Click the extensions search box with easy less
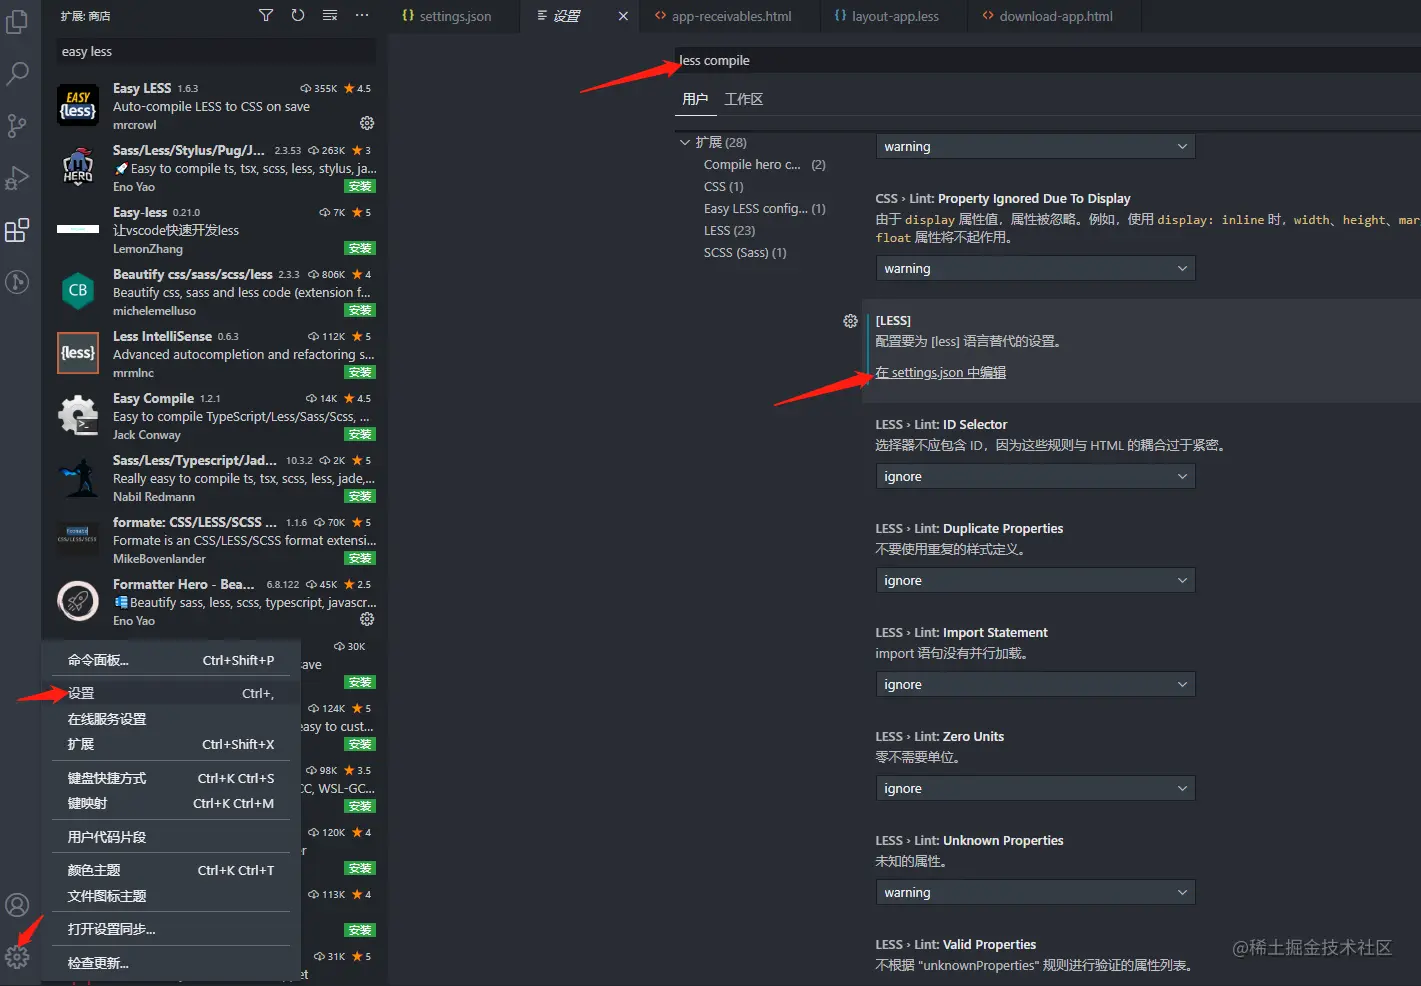 click(x=215, y=51)
